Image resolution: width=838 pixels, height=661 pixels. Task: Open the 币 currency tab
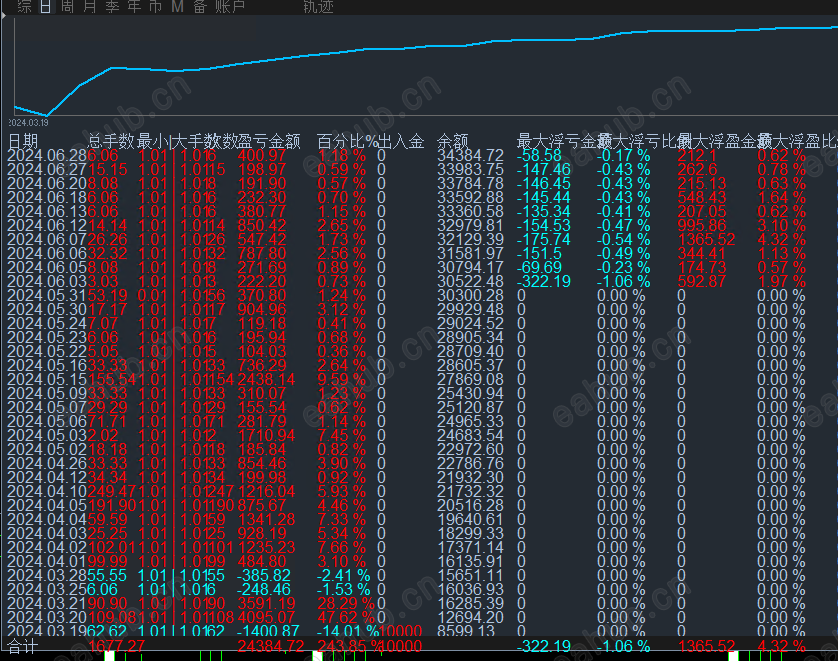pyautogui.click(x=156, y=6)
